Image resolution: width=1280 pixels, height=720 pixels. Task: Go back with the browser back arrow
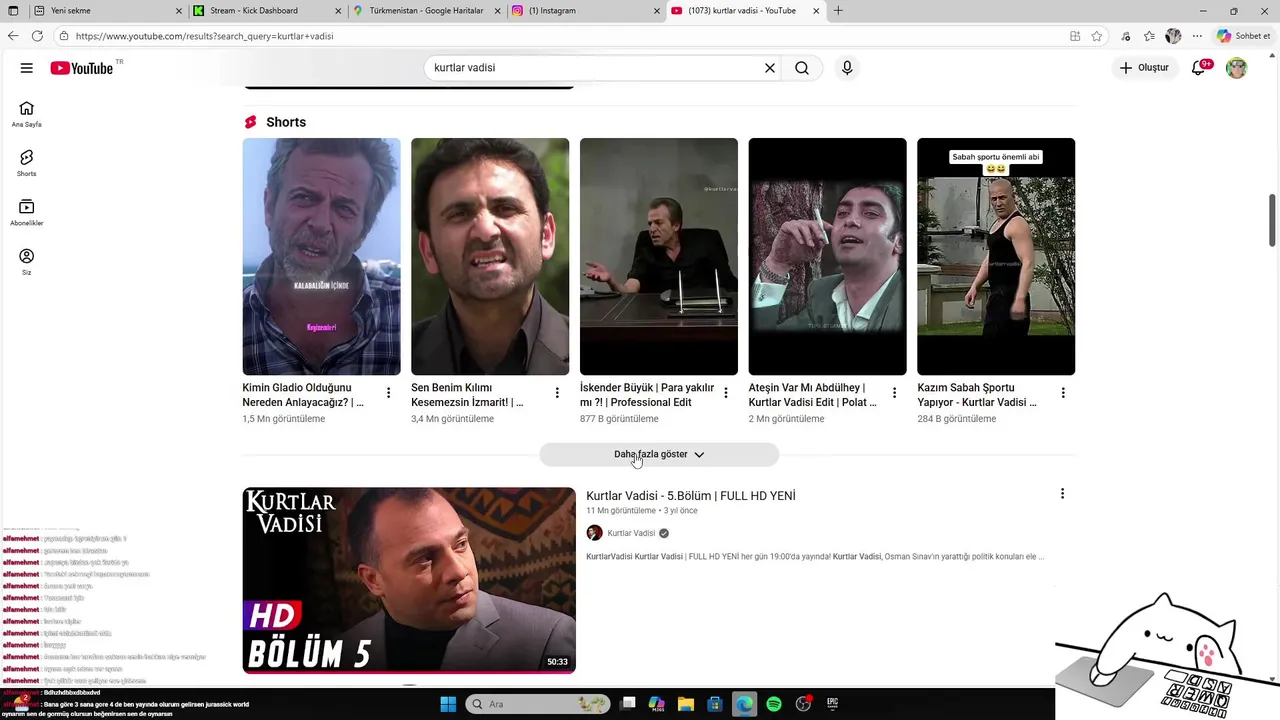click(13, 36)
